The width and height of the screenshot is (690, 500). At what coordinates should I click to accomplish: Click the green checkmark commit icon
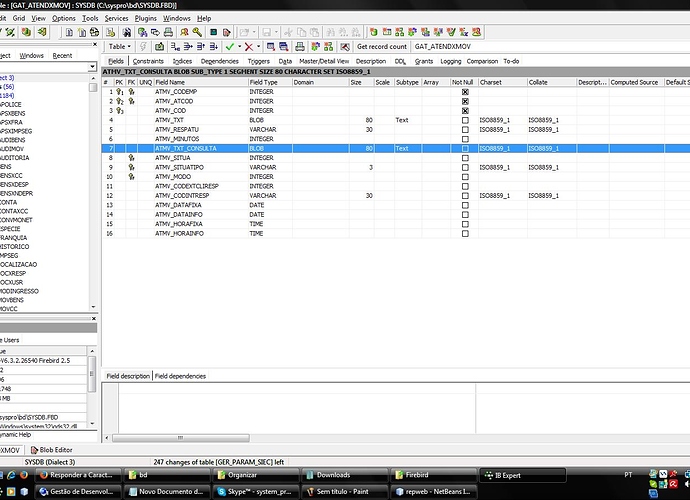pos(230,46)
